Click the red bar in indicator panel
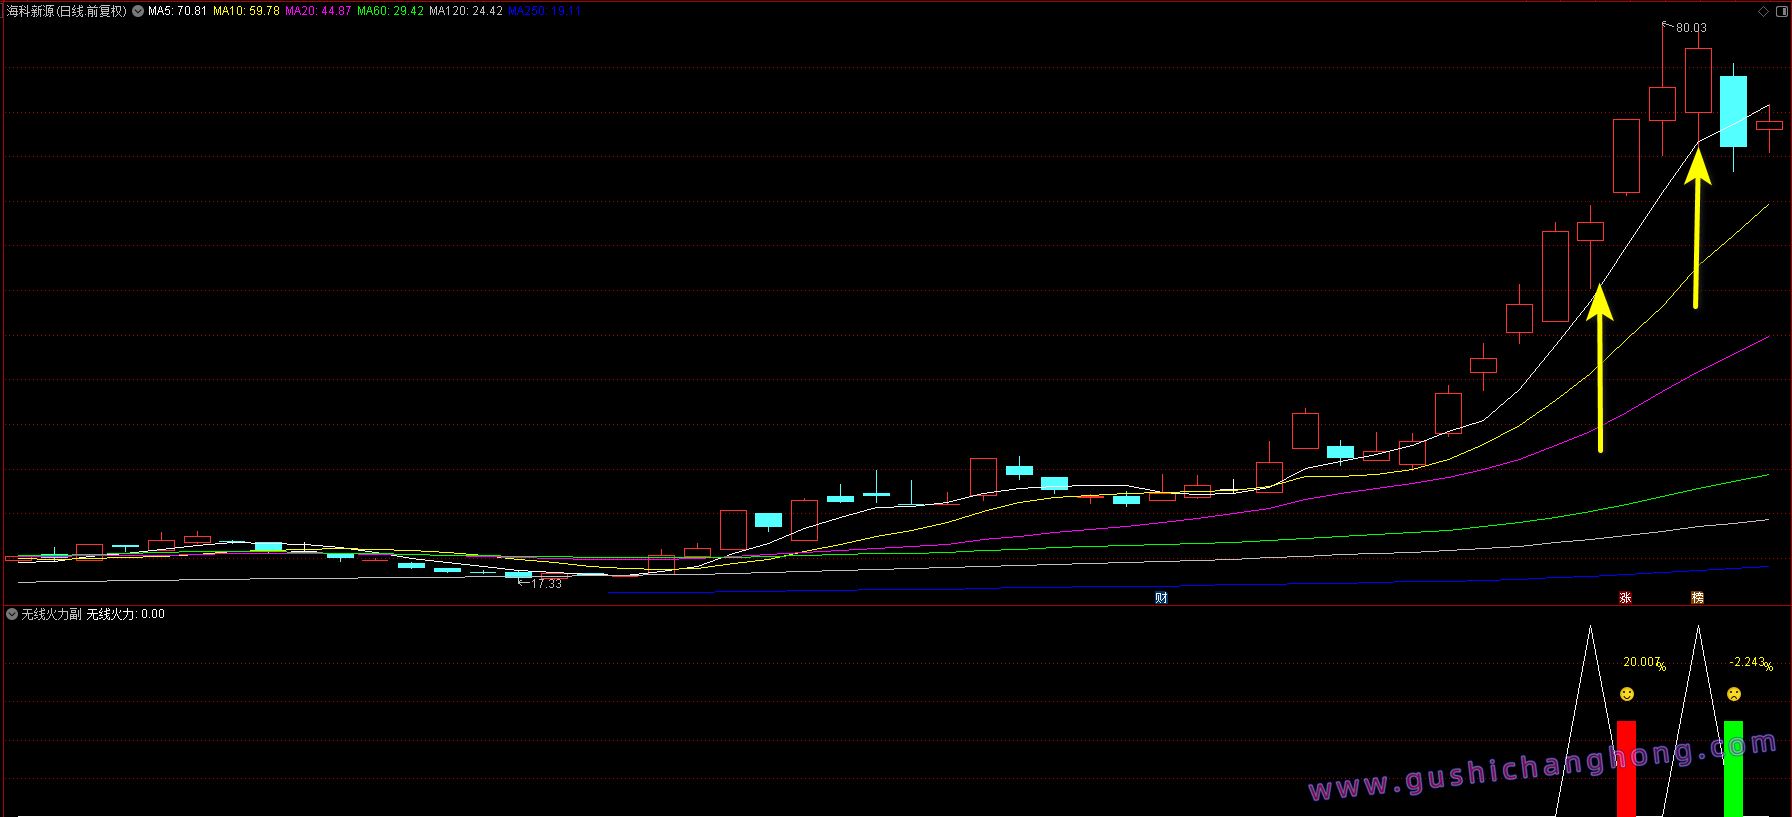The width and height of the screenshot is (1792, 817). point(1626,768)
